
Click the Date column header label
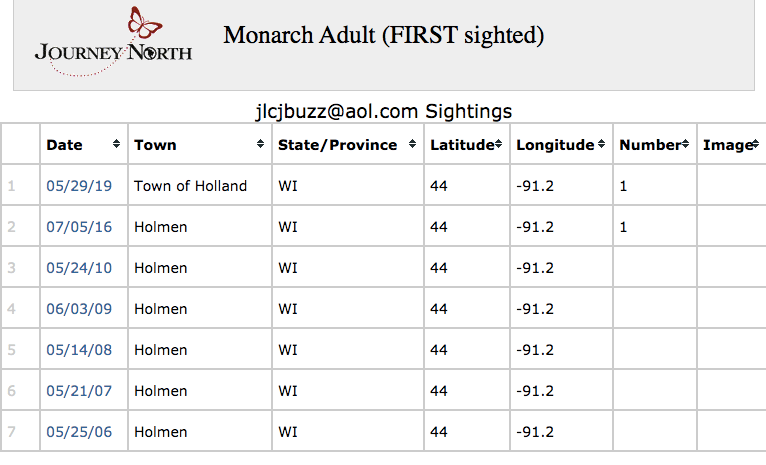click(x=64, y=145)
